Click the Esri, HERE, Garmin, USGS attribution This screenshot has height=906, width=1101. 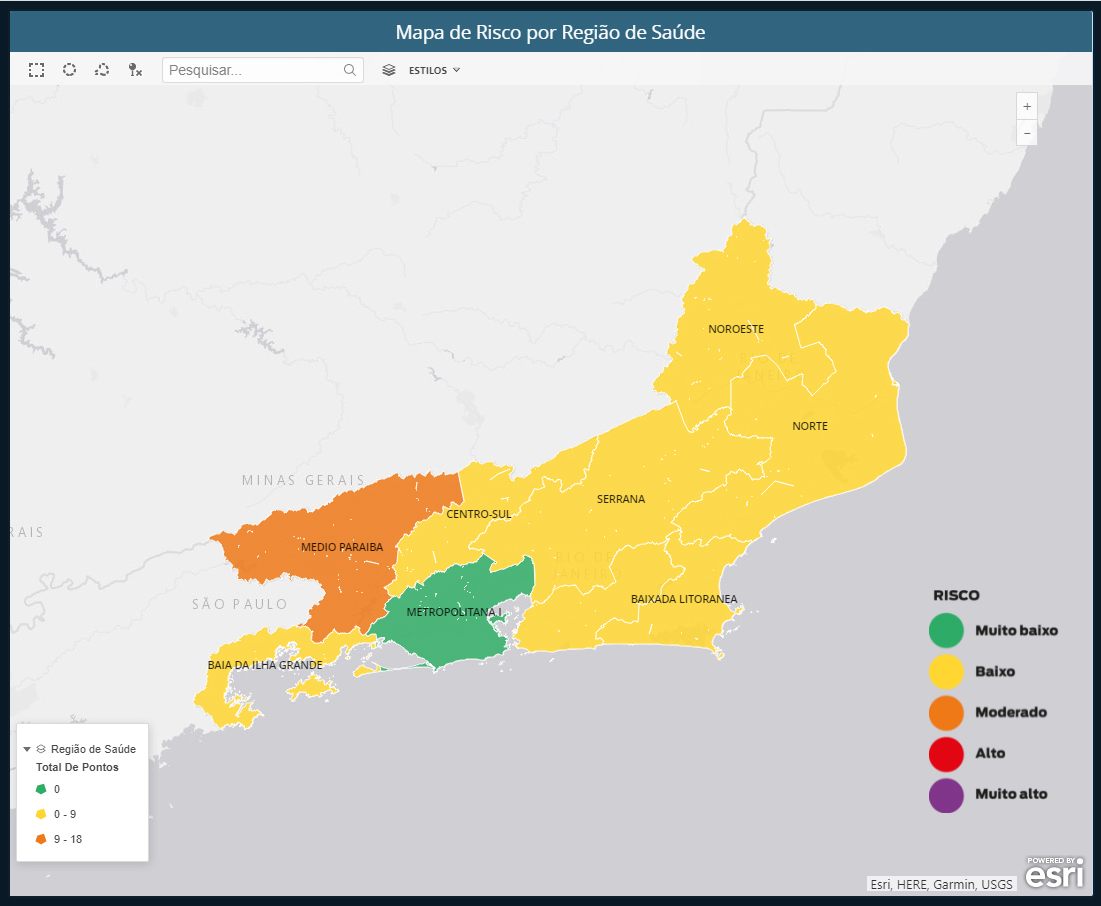pos(941,884)
